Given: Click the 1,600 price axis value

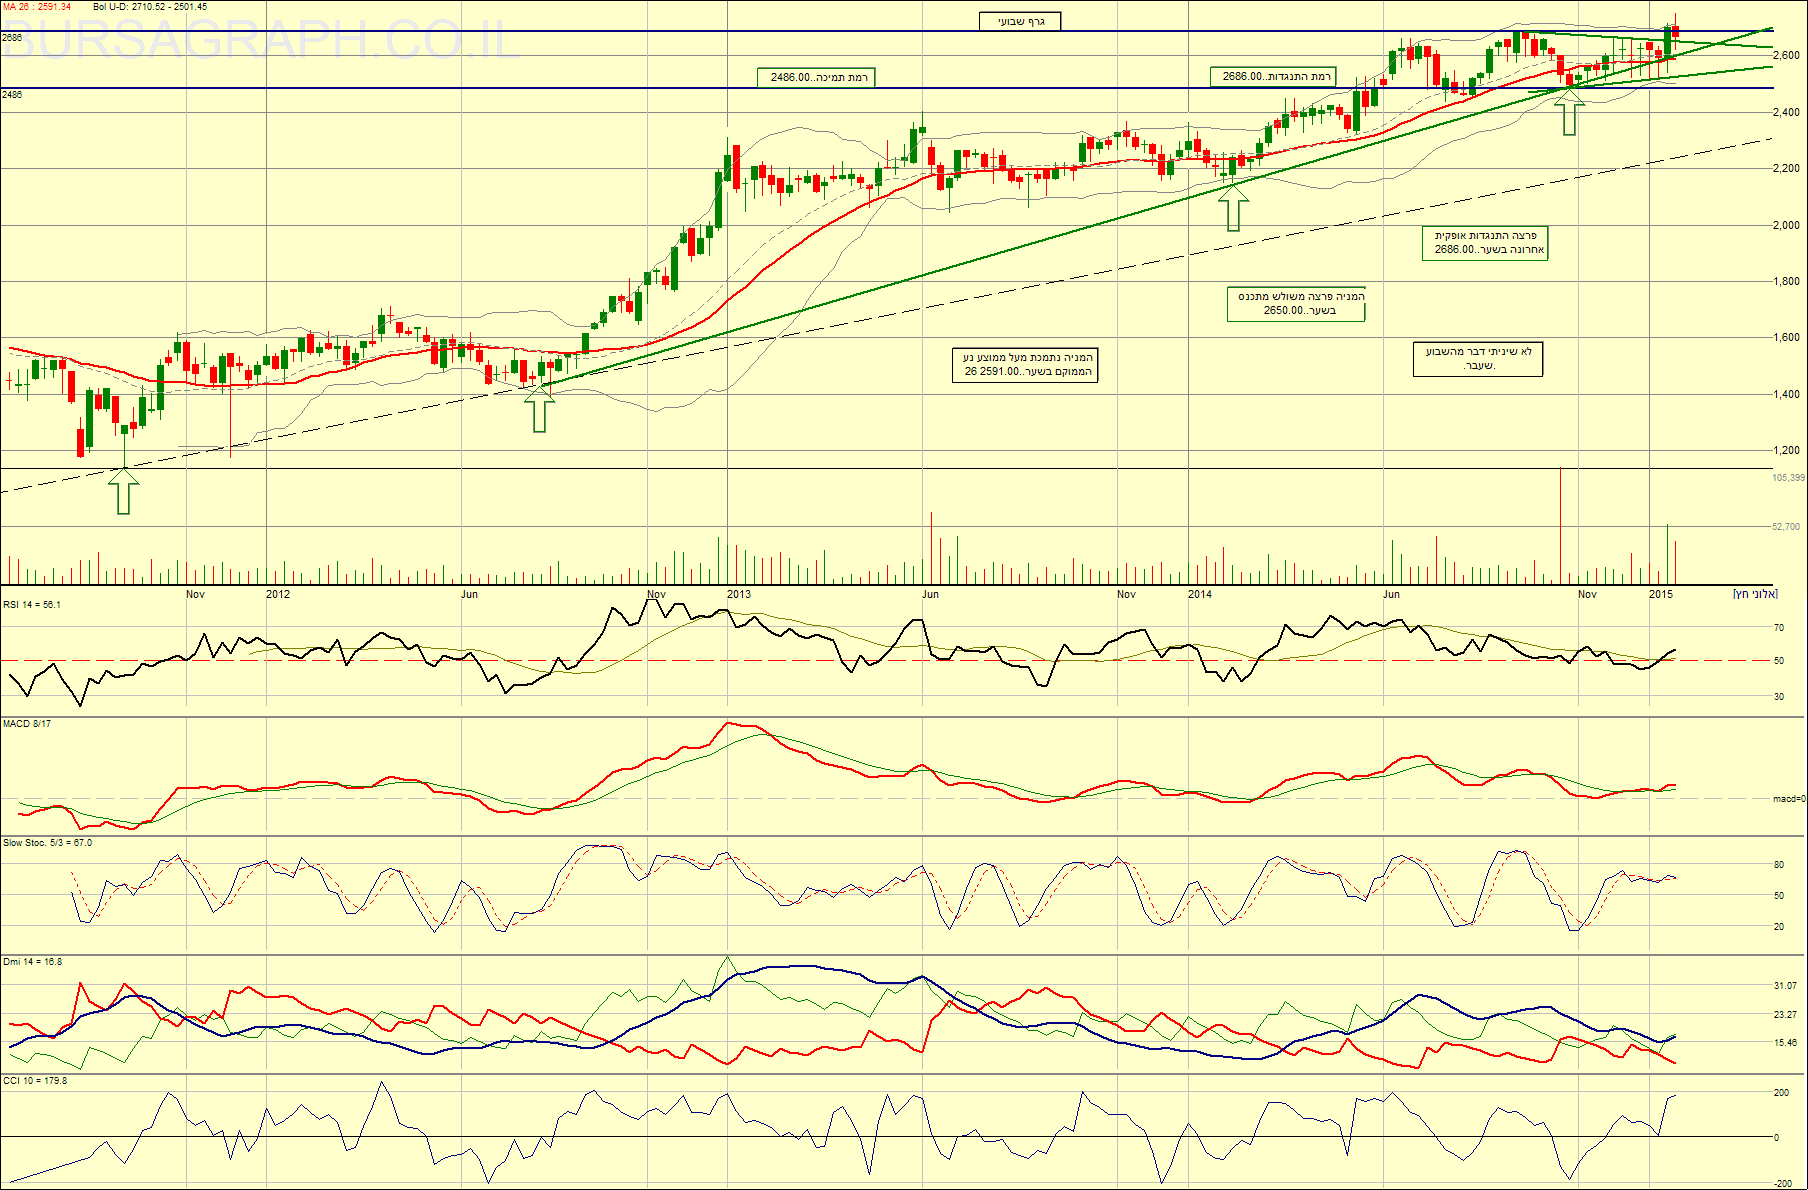Looking at the screenshot, I should (x=1786, y=338).
